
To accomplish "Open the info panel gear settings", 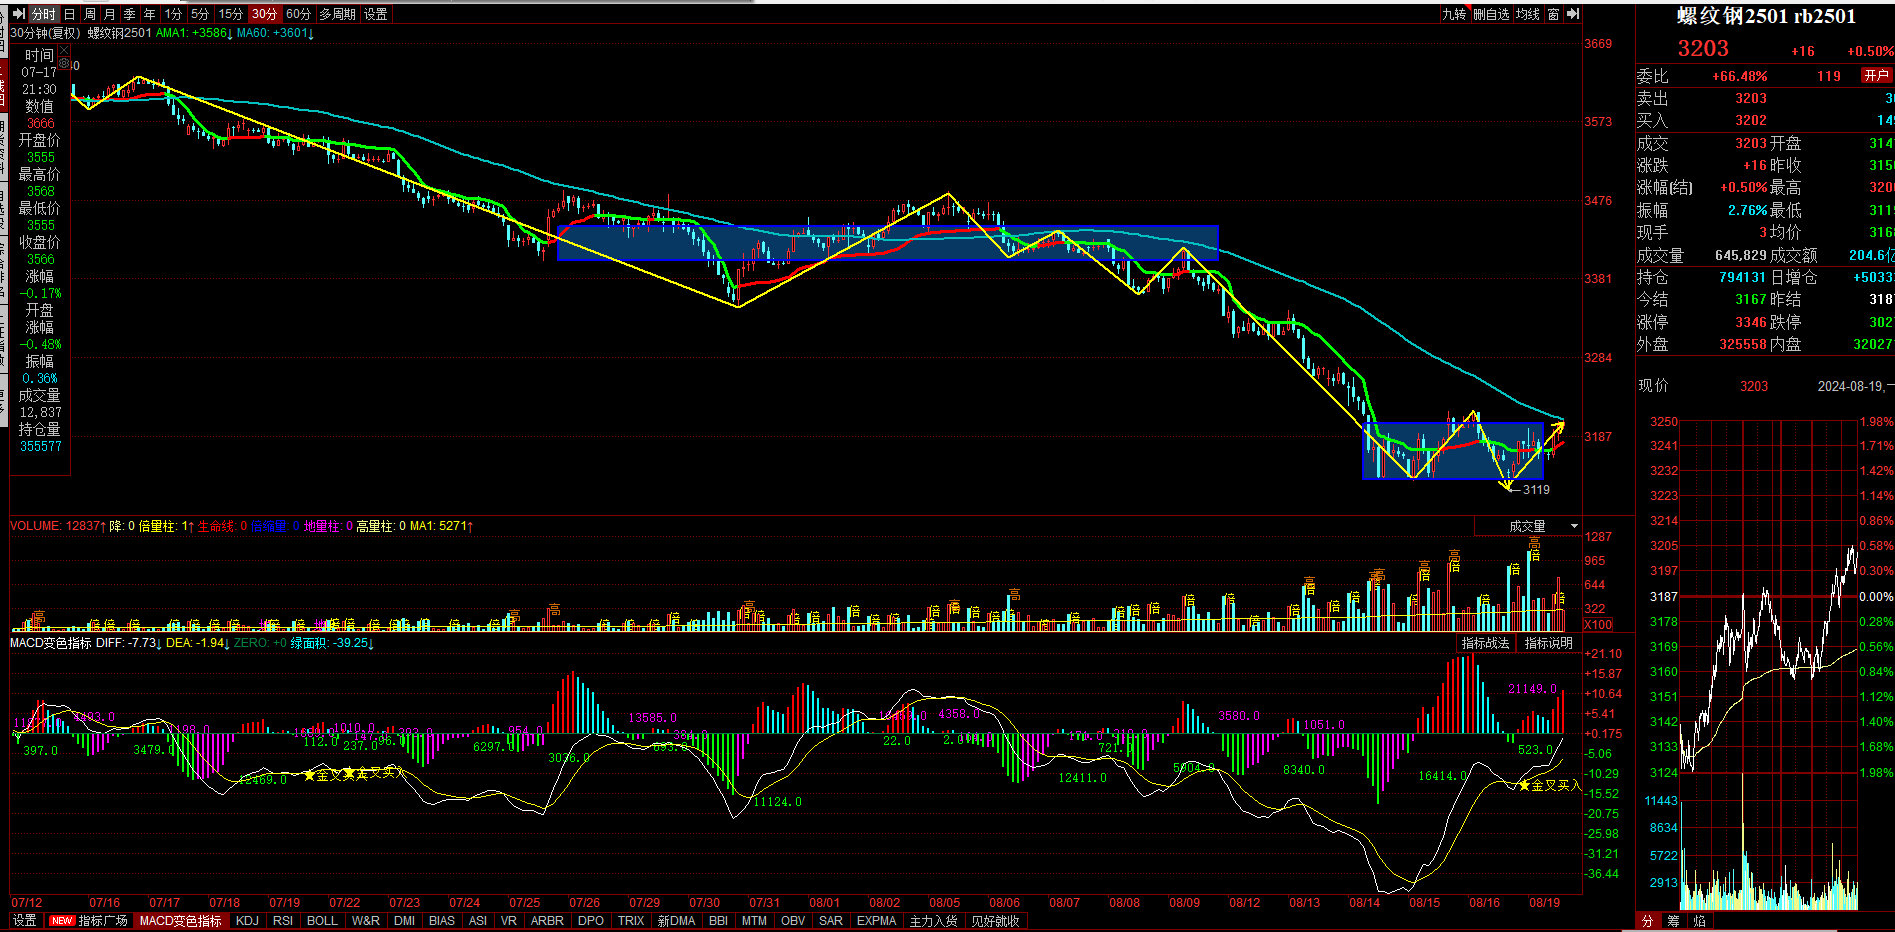I will 64,64.
